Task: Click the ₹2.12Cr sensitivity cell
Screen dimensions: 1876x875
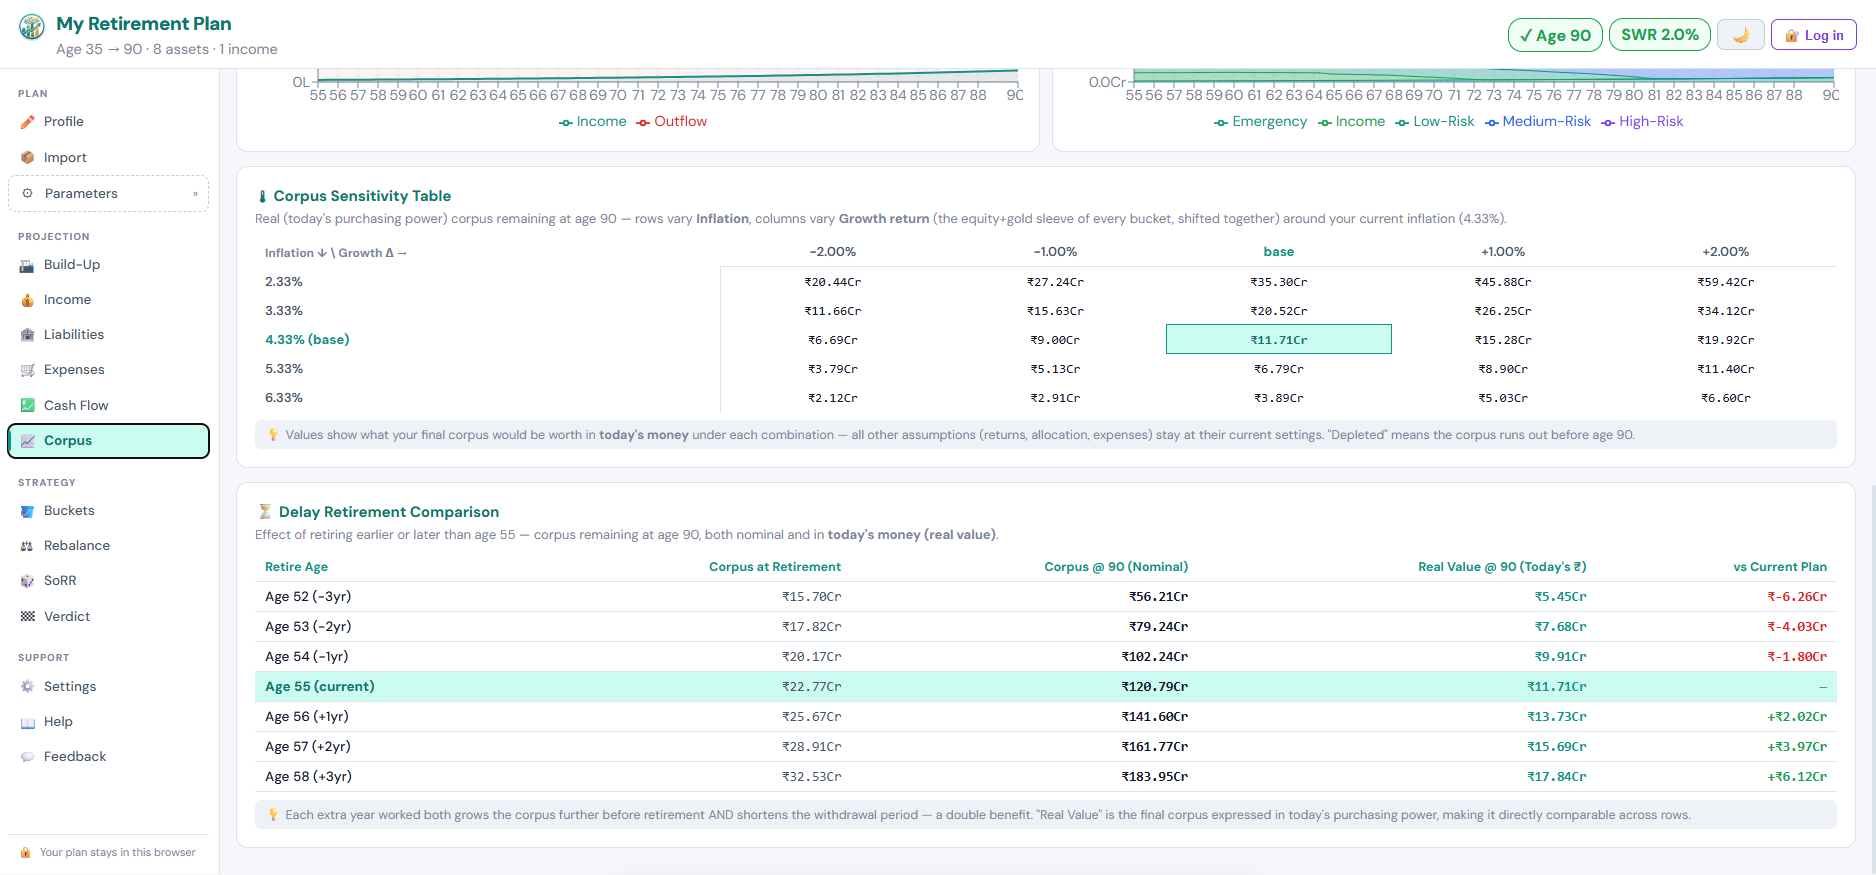Action: pos(833,398)
